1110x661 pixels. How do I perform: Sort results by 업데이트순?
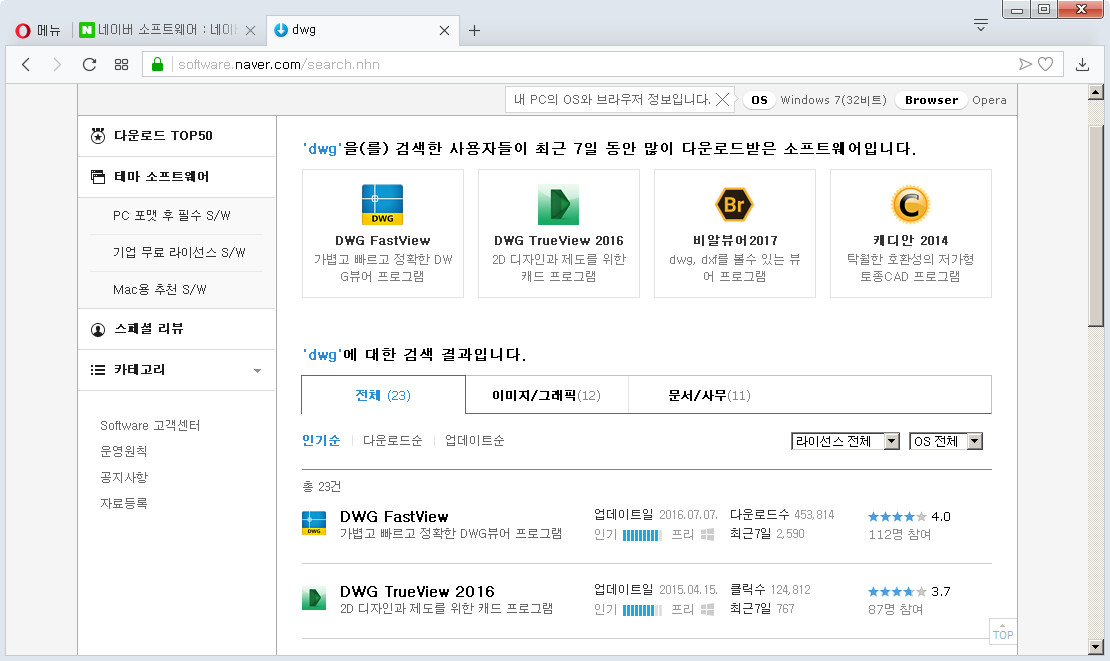(x=474, y=440)
